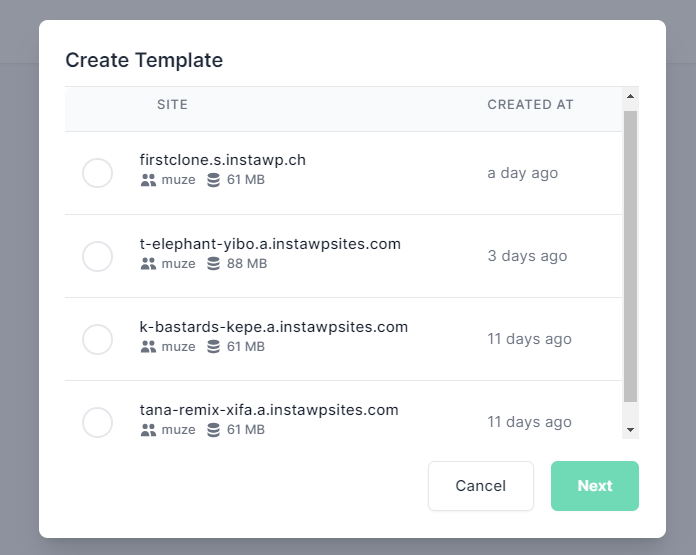
Task: Click the Cancel button
Action: 481,486
